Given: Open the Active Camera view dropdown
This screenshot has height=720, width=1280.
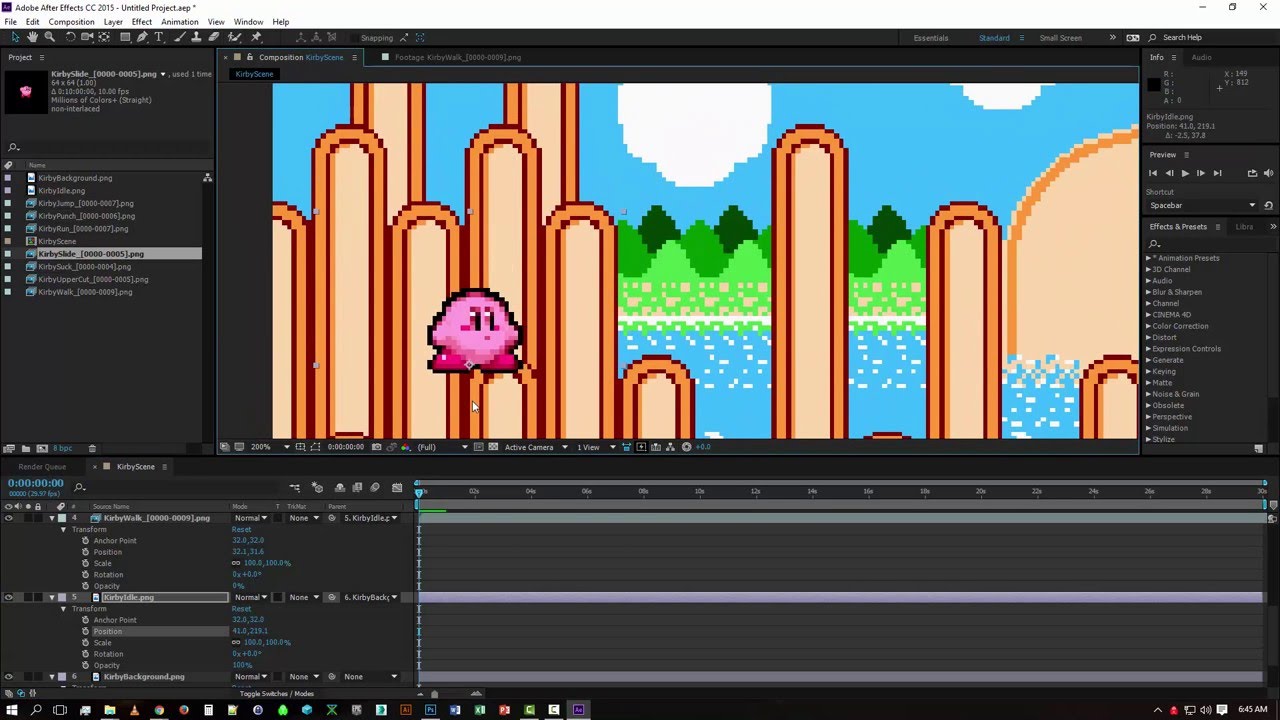Looking at the screenshot, I should click(x=536, y=447).
